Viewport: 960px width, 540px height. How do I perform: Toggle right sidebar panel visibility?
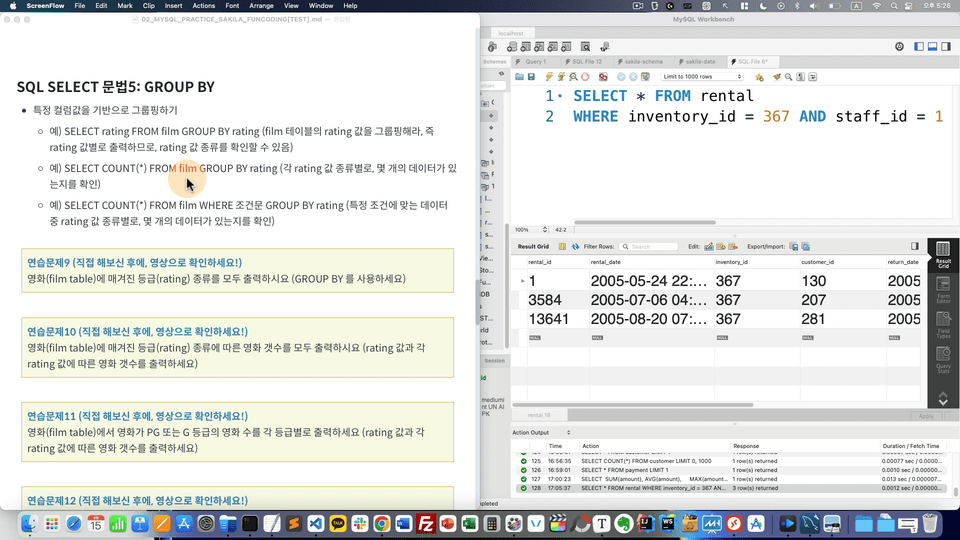946,47
